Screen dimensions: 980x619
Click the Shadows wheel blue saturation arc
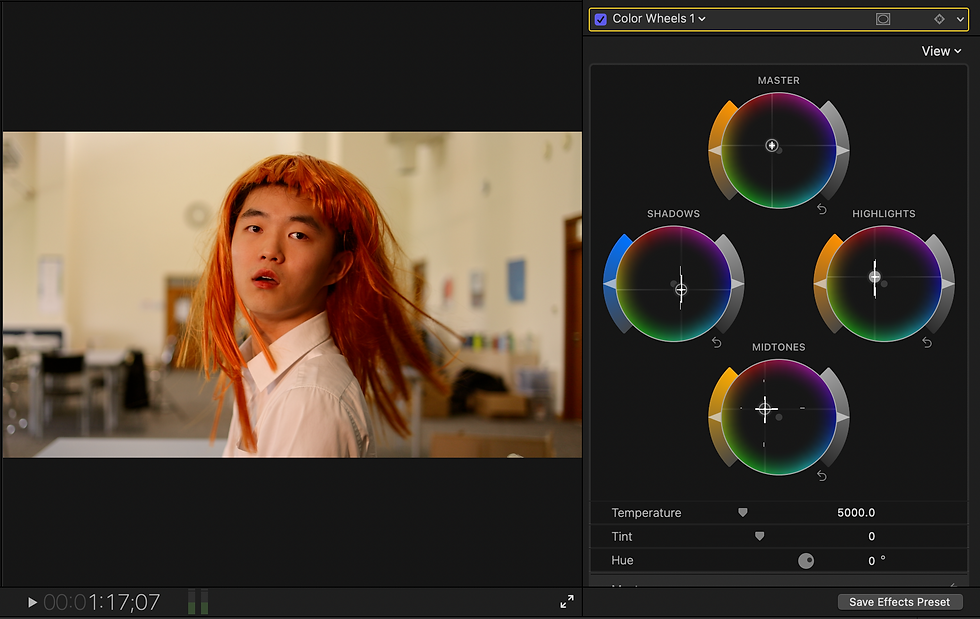pos(612,262)
